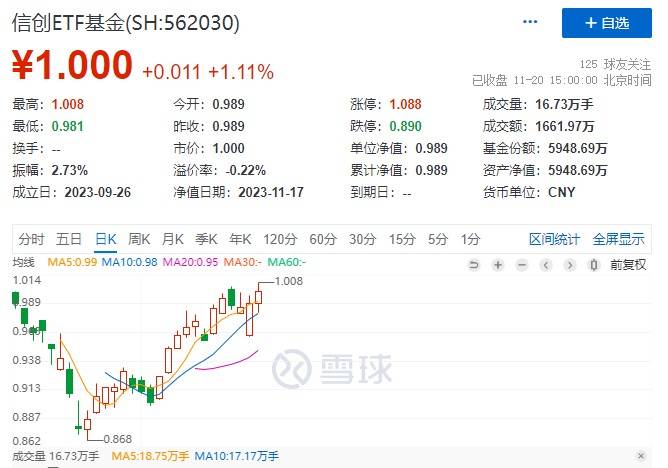Click MA10:0.98 indicator label

tap(130, 262)
